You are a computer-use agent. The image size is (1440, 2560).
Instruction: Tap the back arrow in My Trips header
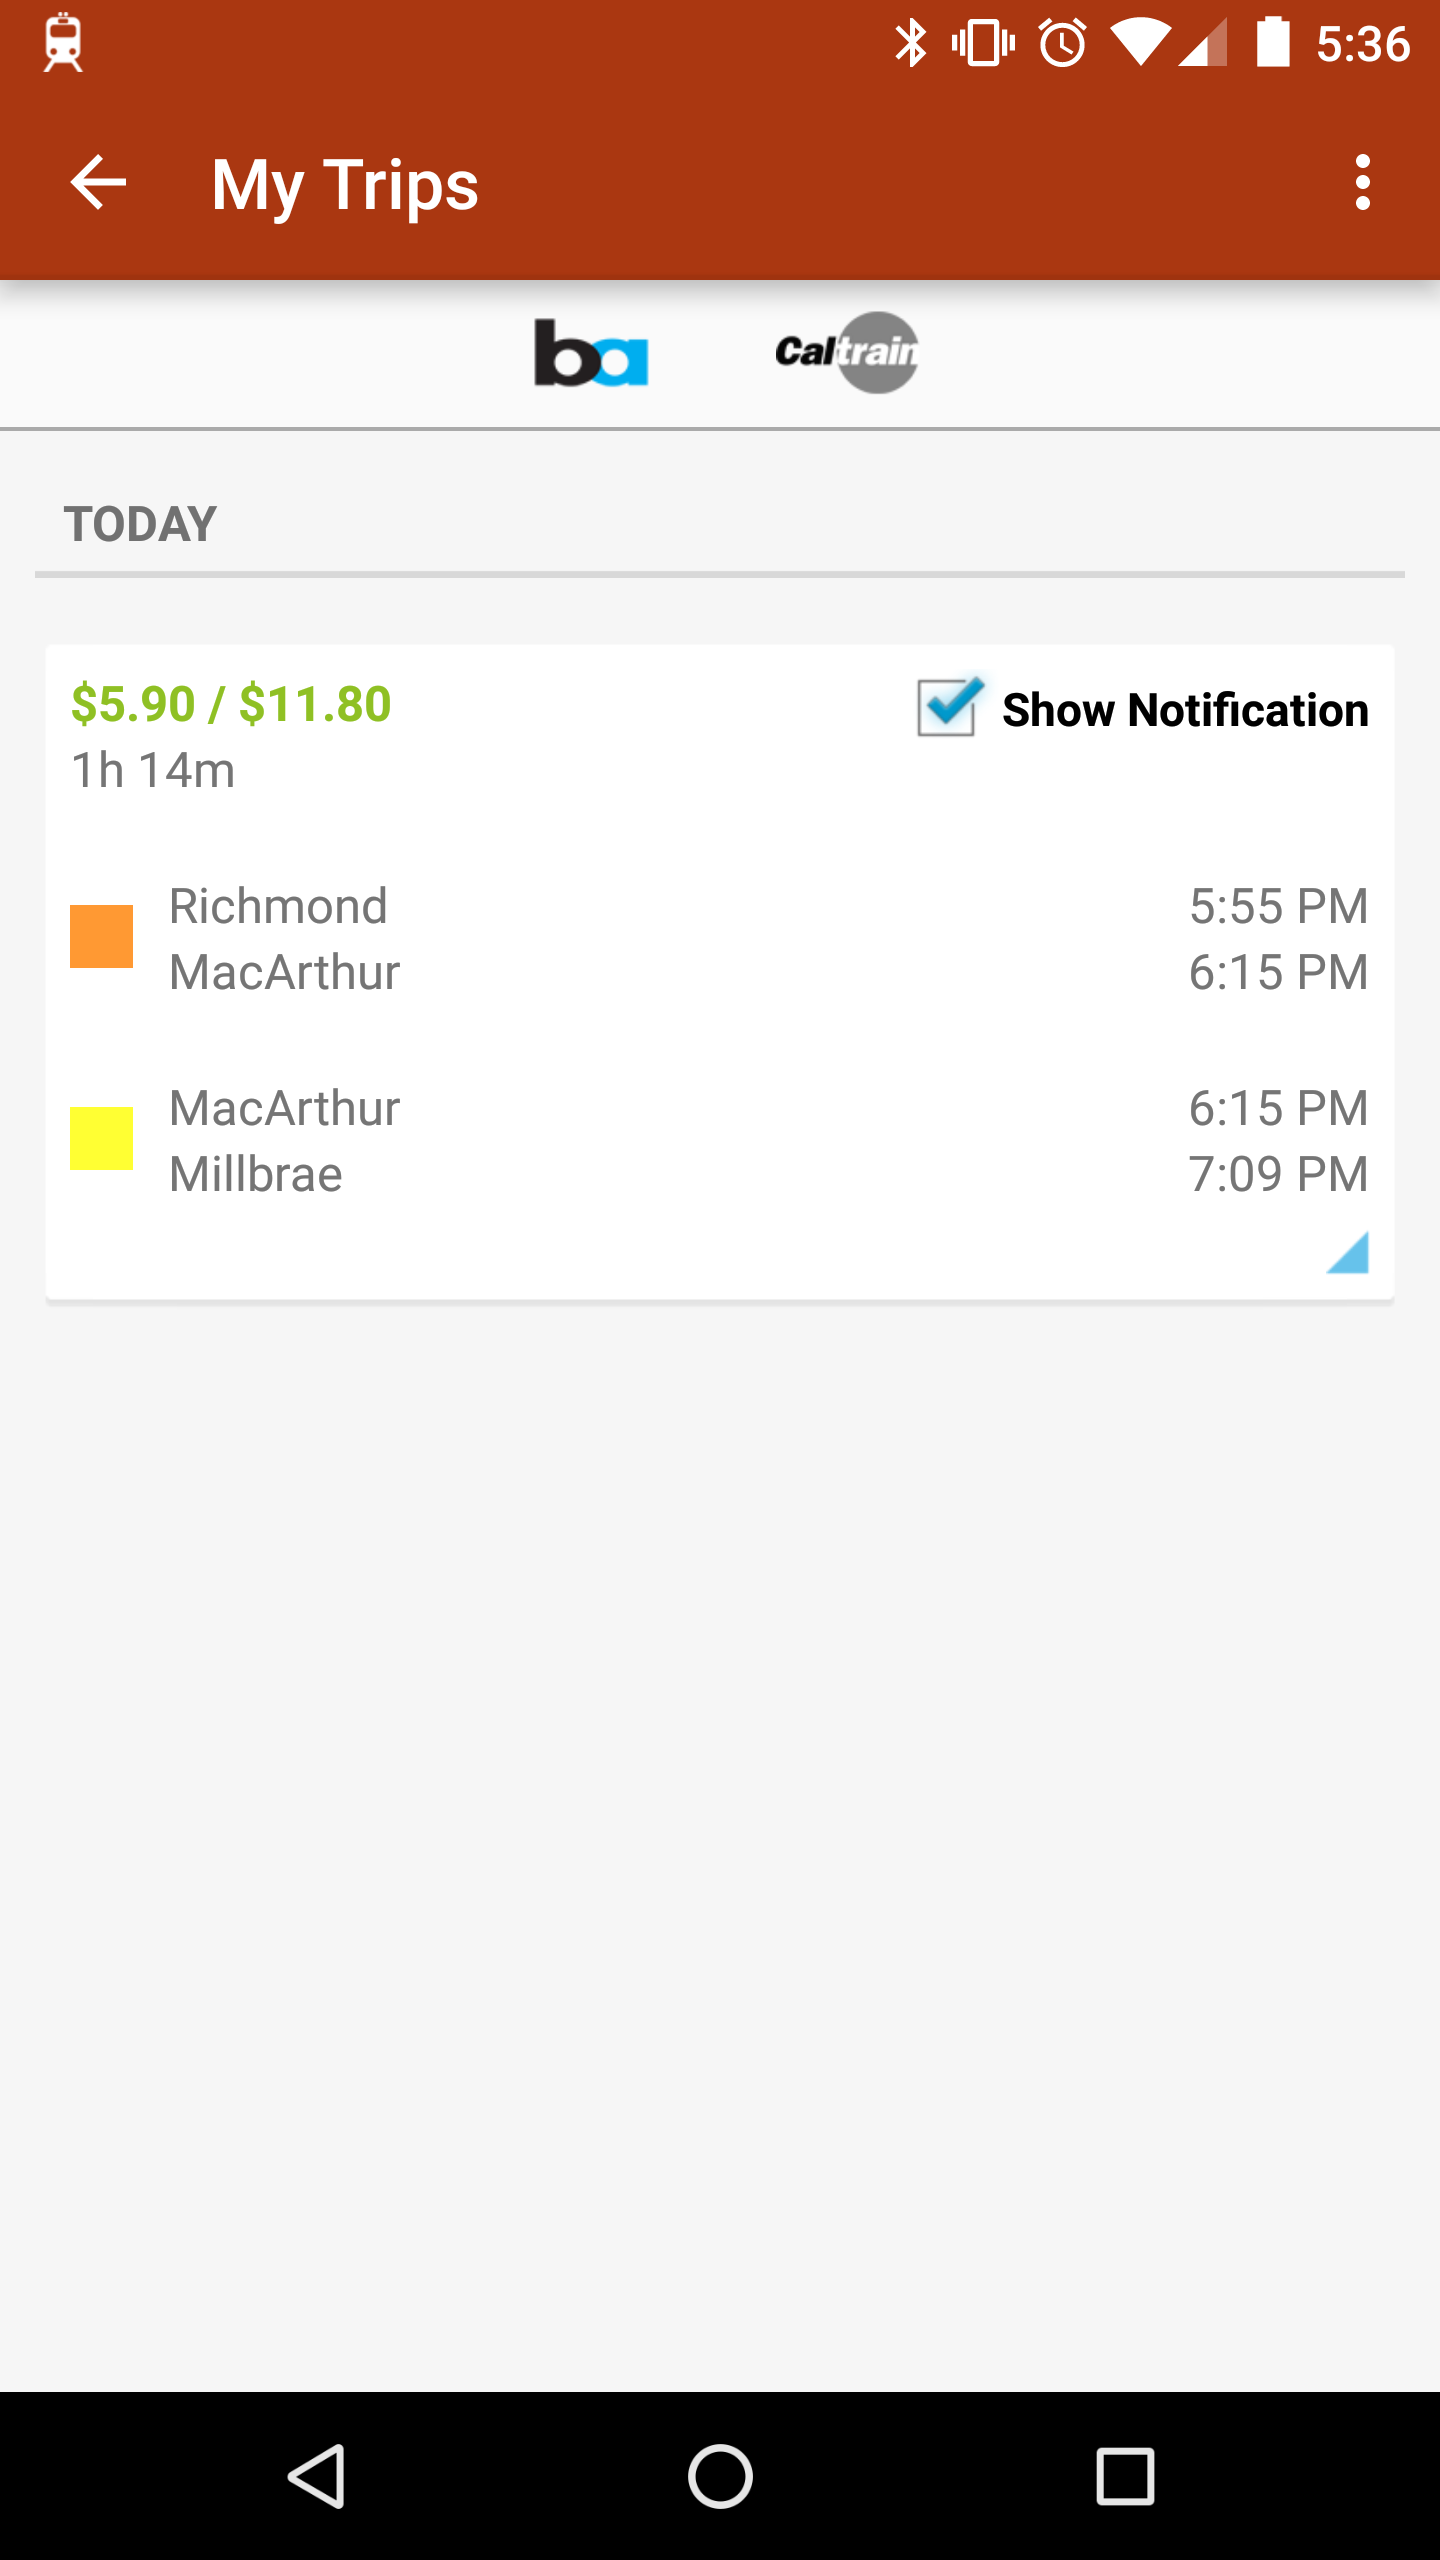pos(98,183)
